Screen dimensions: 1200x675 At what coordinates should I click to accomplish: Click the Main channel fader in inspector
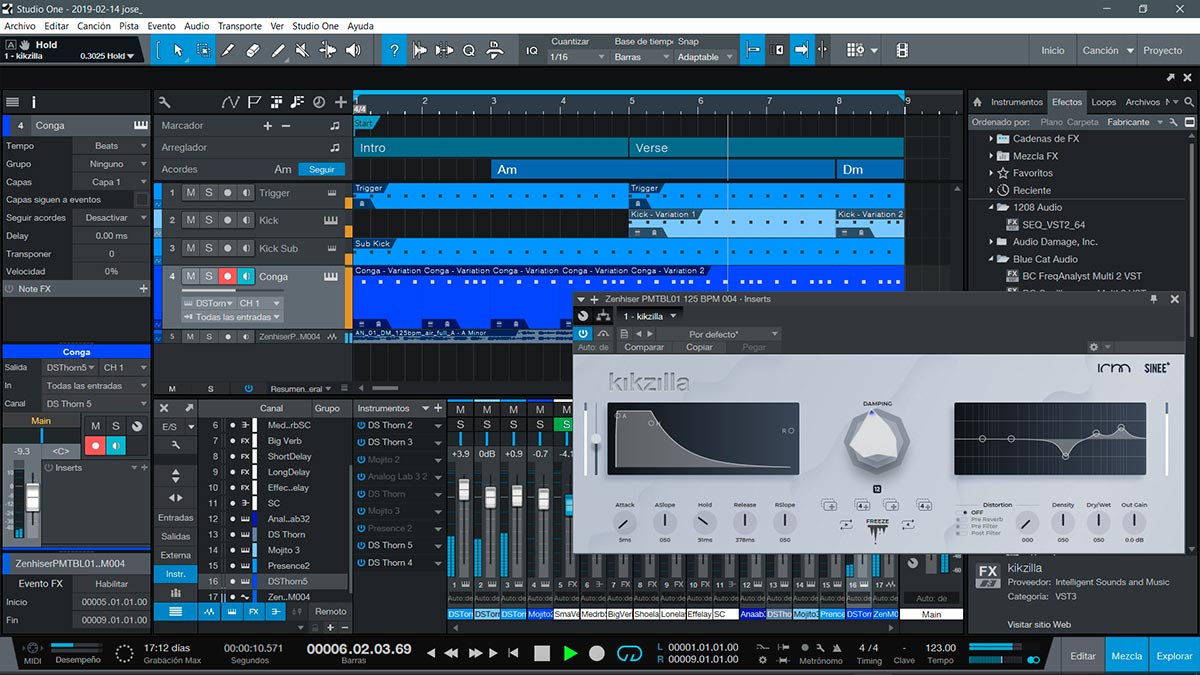[x=32, y=497]
